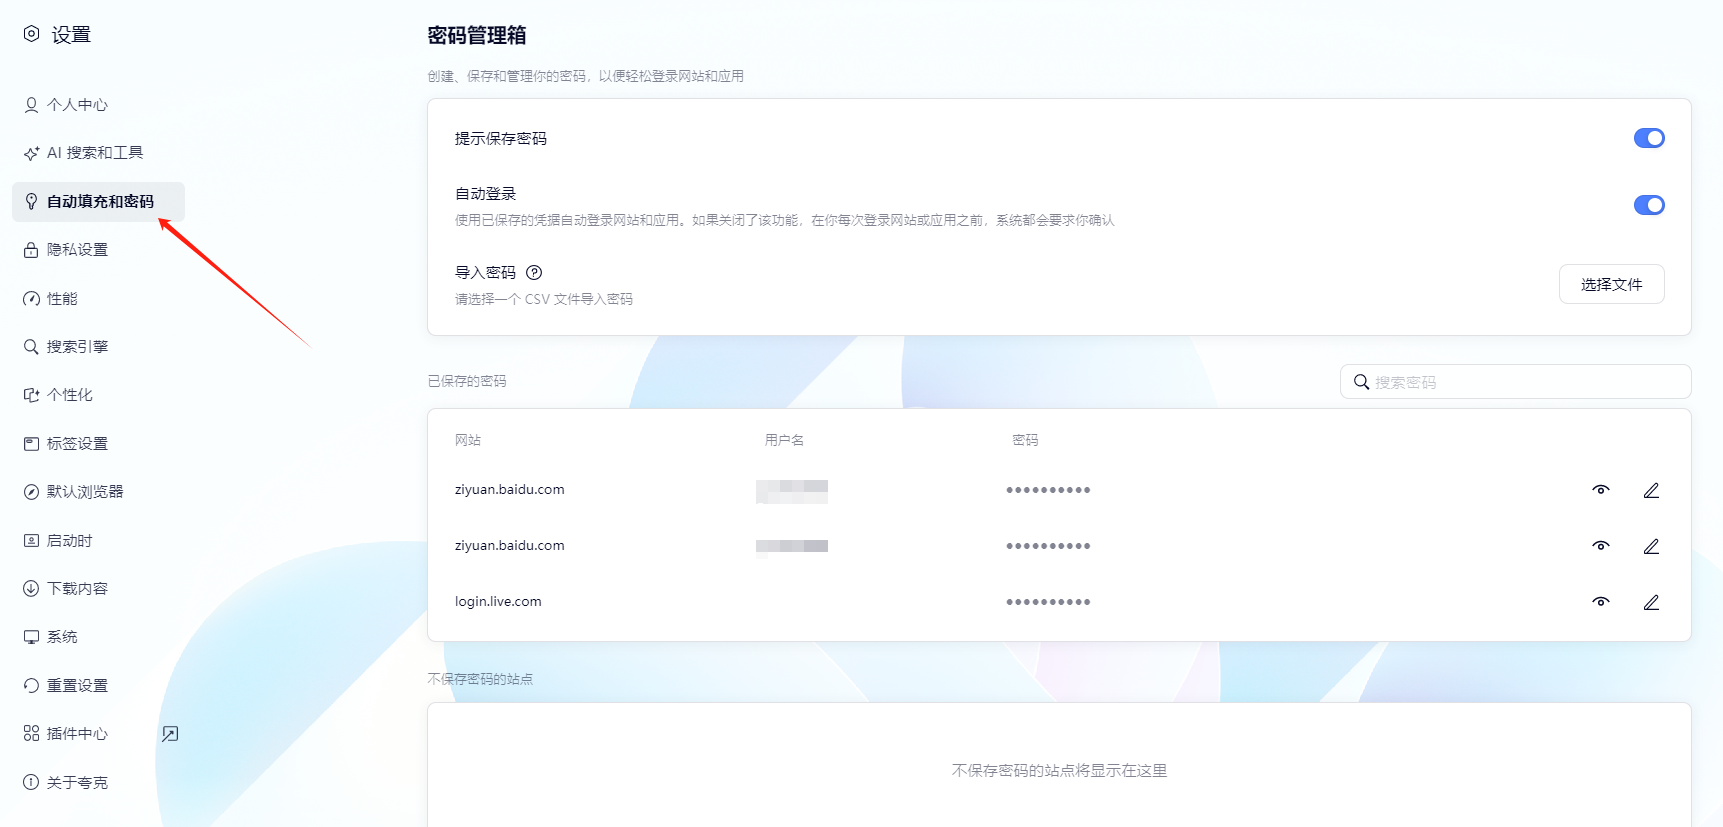Edit login.live.com saved password
The height and width of the screenshot is (827, 1723).
click(x=1651, y=602)
